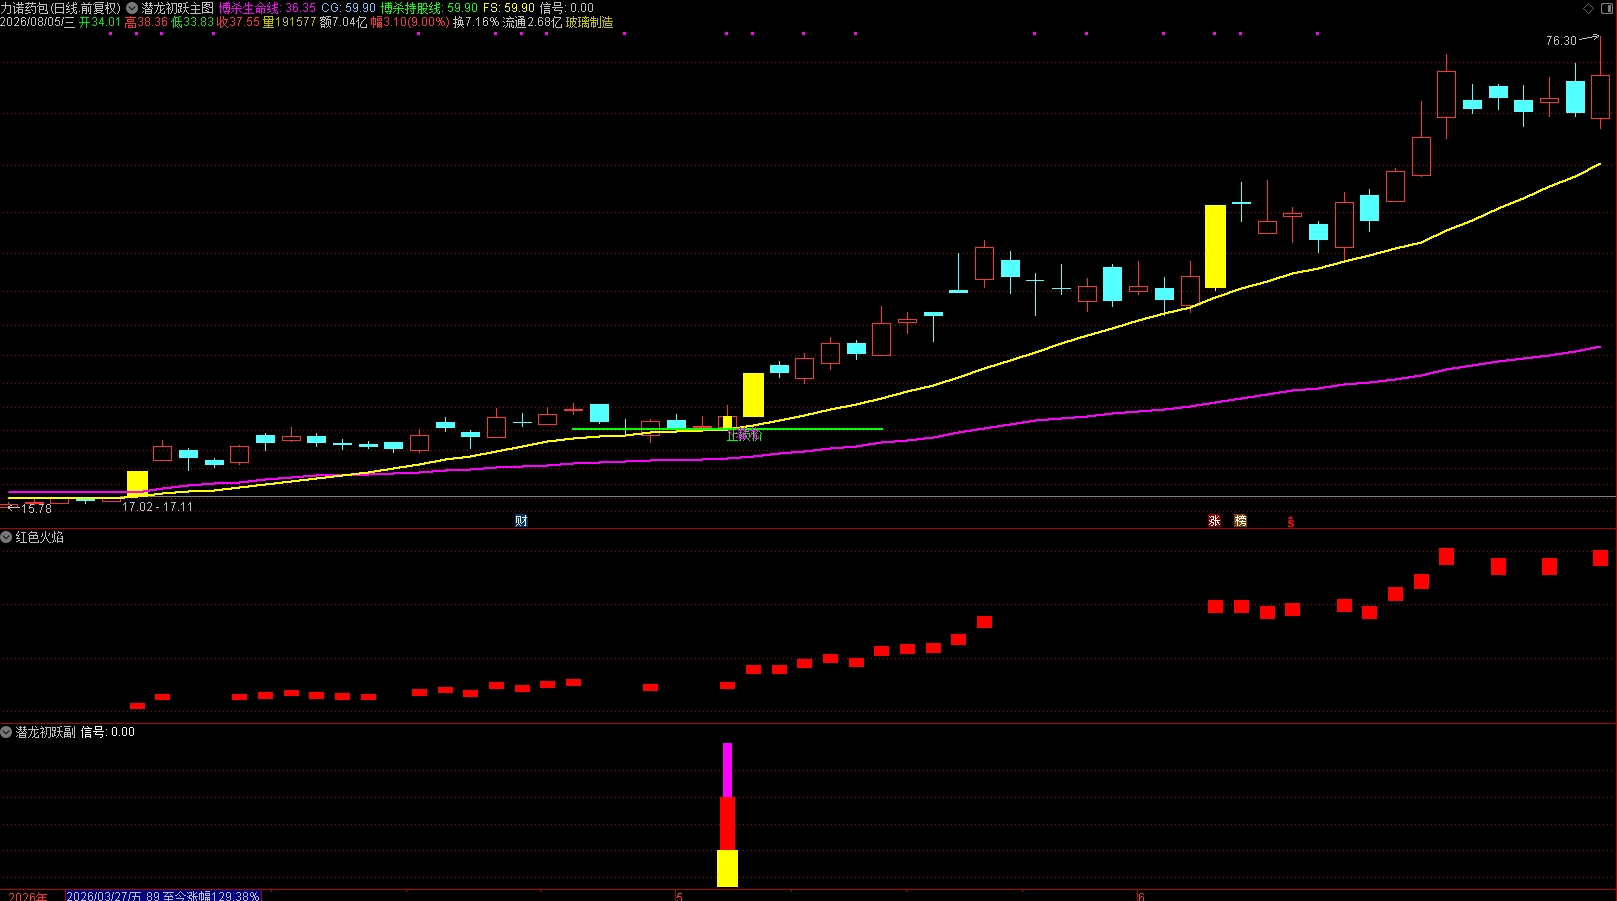The width and height of the screenshot is (1617, 901).
Task: Click the 2026/03/27 interval statistics label
Action: (163, 896)
